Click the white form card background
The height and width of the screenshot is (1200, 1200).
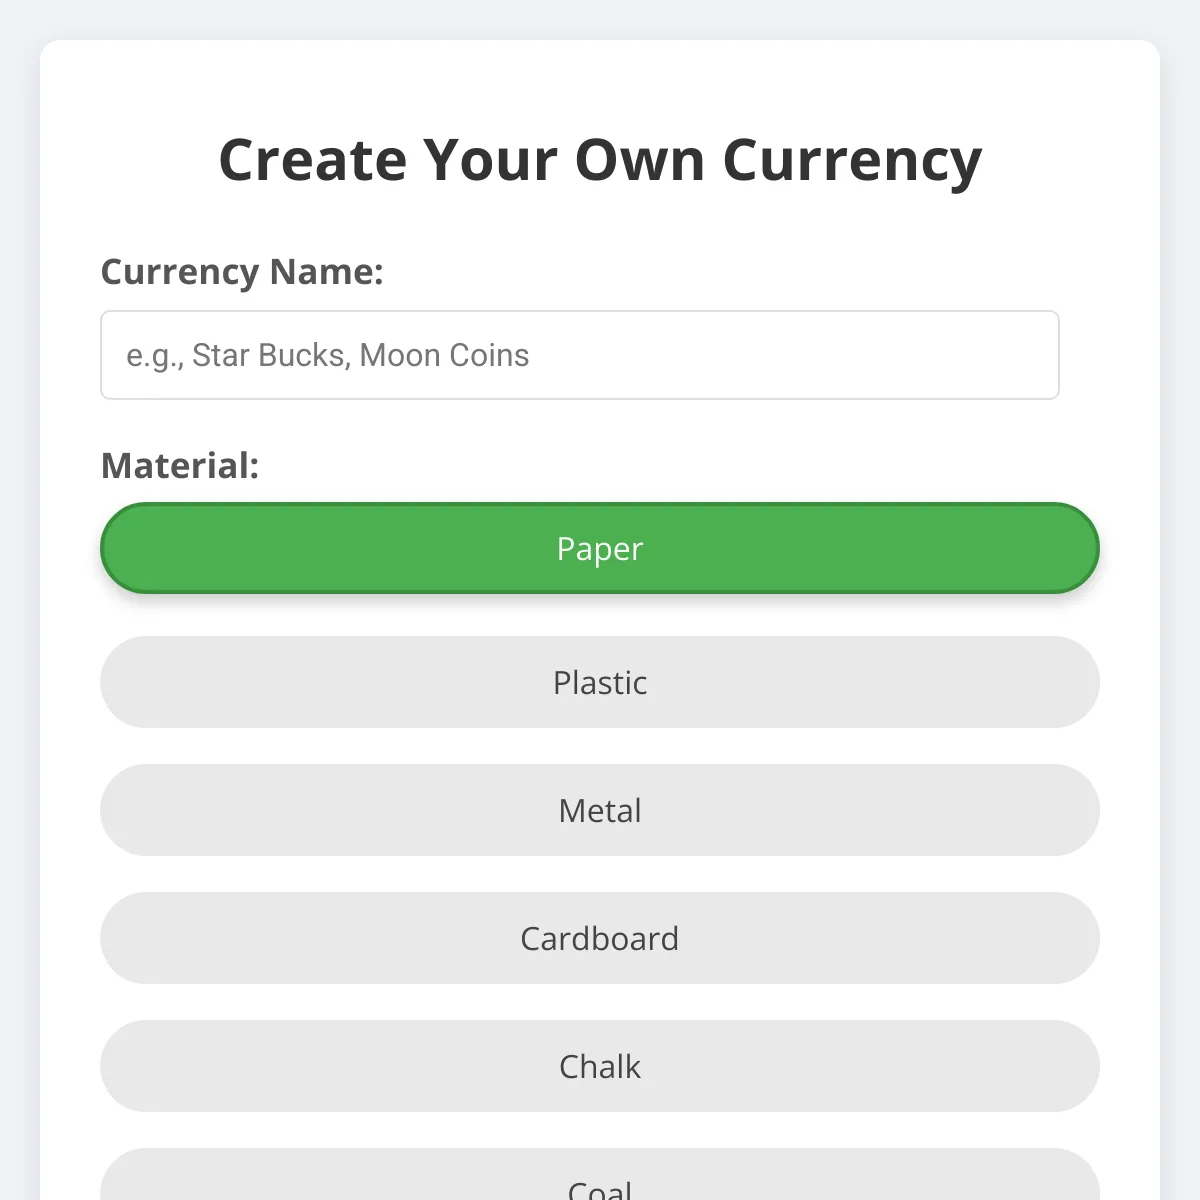click(x=600, y=220)
